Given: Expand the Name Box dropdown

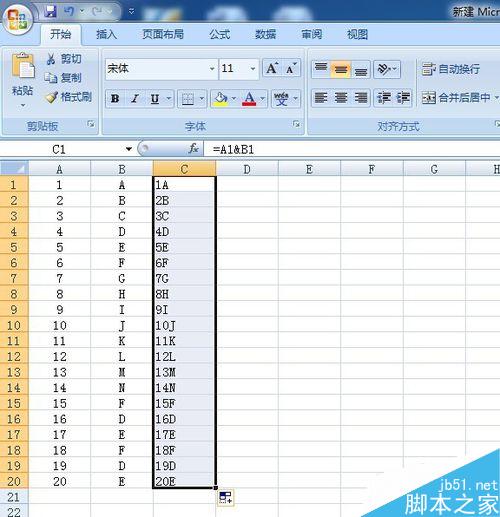Looking at the screenshot, I should pos(129,149).
